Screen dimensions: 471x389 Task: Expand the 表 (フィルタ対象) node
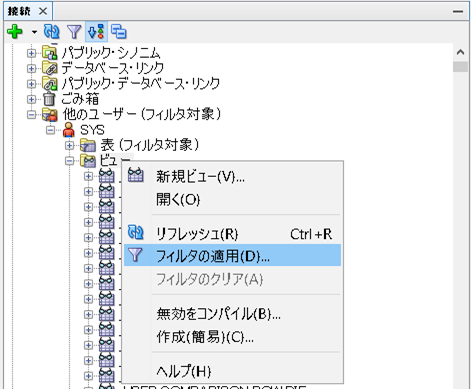coord(69,145)
